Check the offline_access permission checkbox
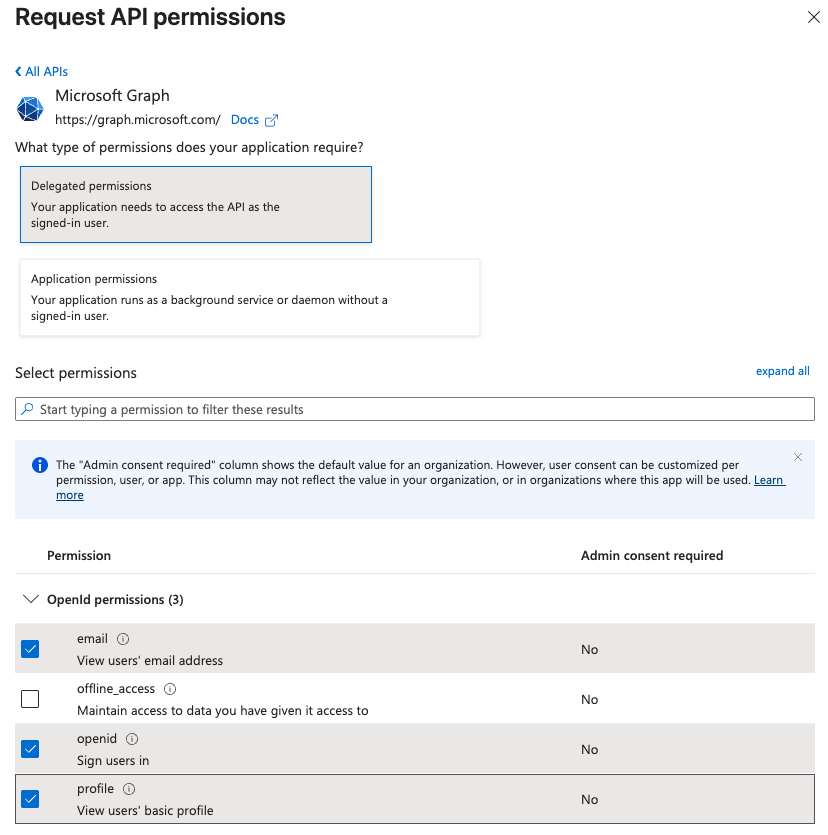This screenshot has width=828, height=835. pyautogui.click(x=30, y=699)
